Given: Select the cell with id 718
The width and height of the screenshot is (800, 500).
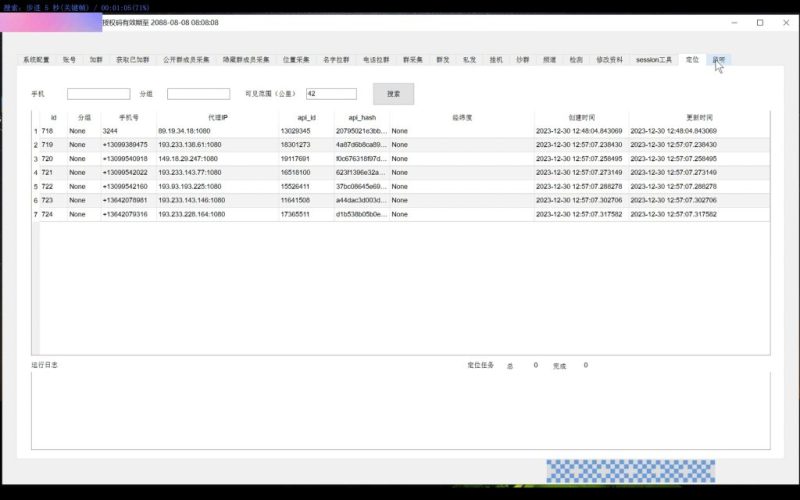Looking at the screenshot, I should [54, 131].
